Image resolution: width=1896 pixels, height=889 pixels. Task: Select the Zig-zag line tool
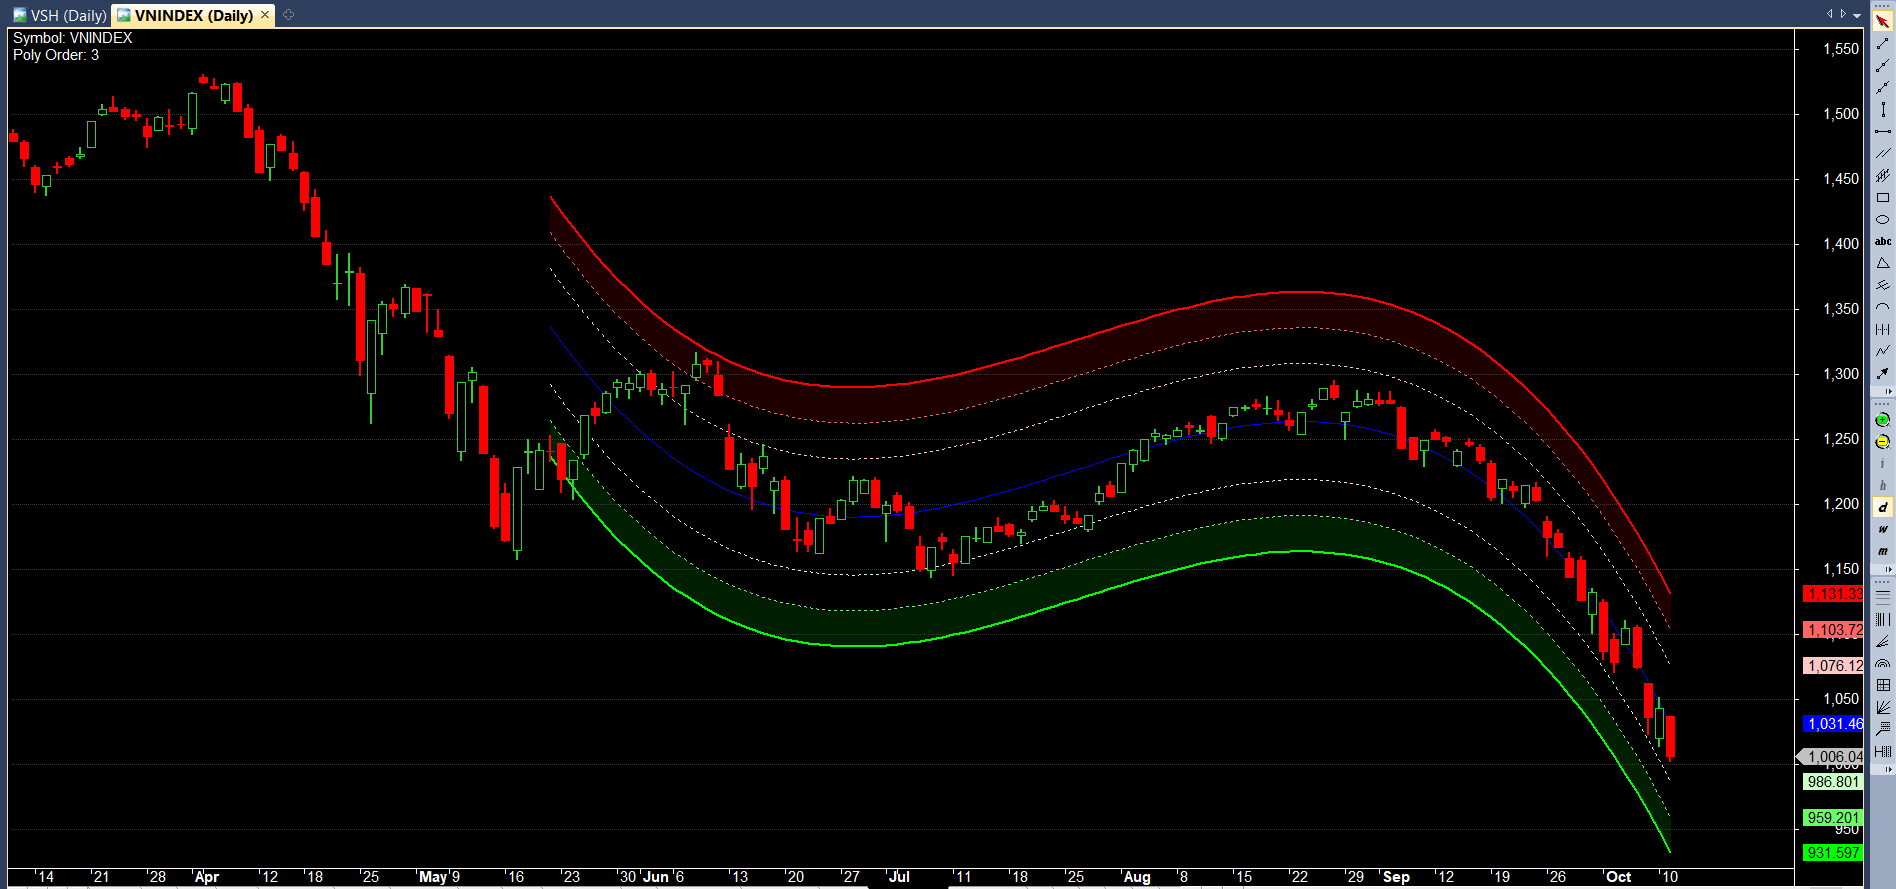click(x=1882, y=352)
